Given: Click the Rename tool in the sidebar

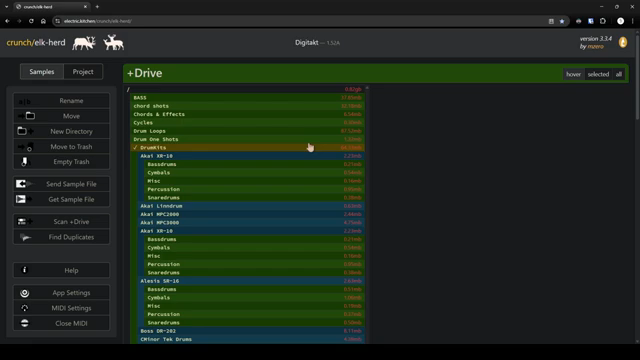Looking at the screenshot, I should coord(61,101).
